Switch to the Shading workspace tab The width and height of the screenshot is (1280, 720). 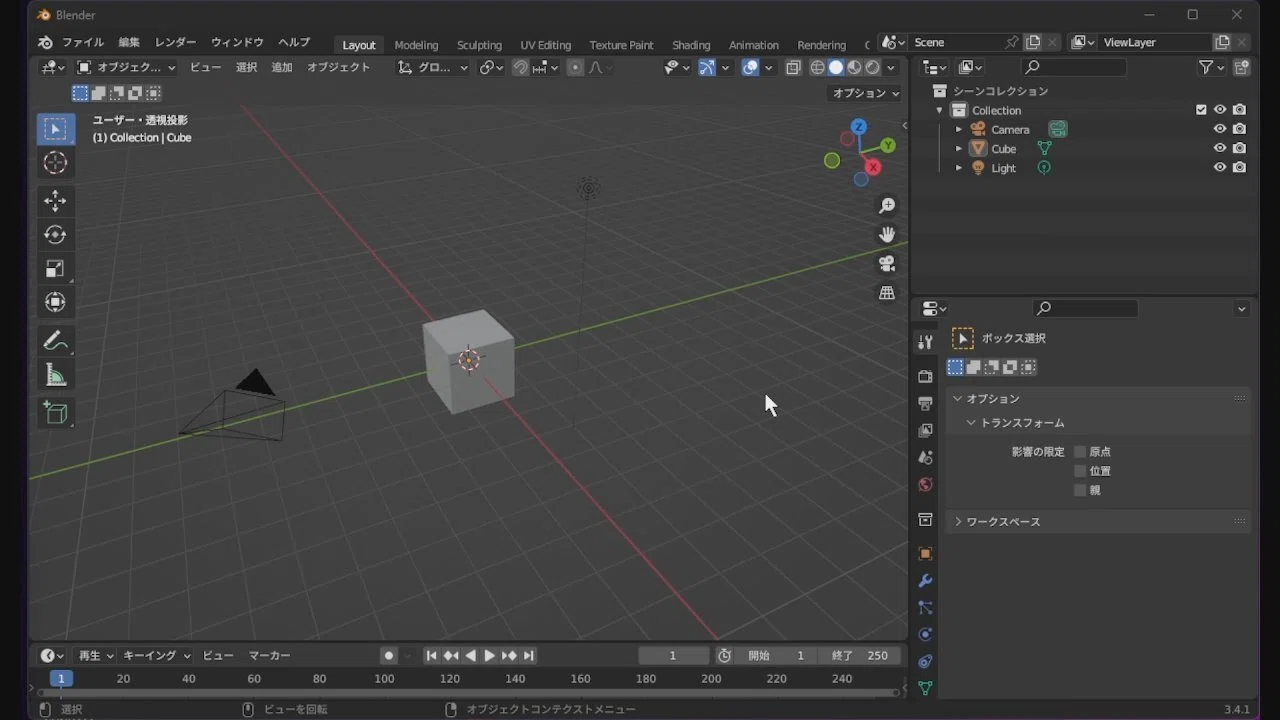click(691, 45)
